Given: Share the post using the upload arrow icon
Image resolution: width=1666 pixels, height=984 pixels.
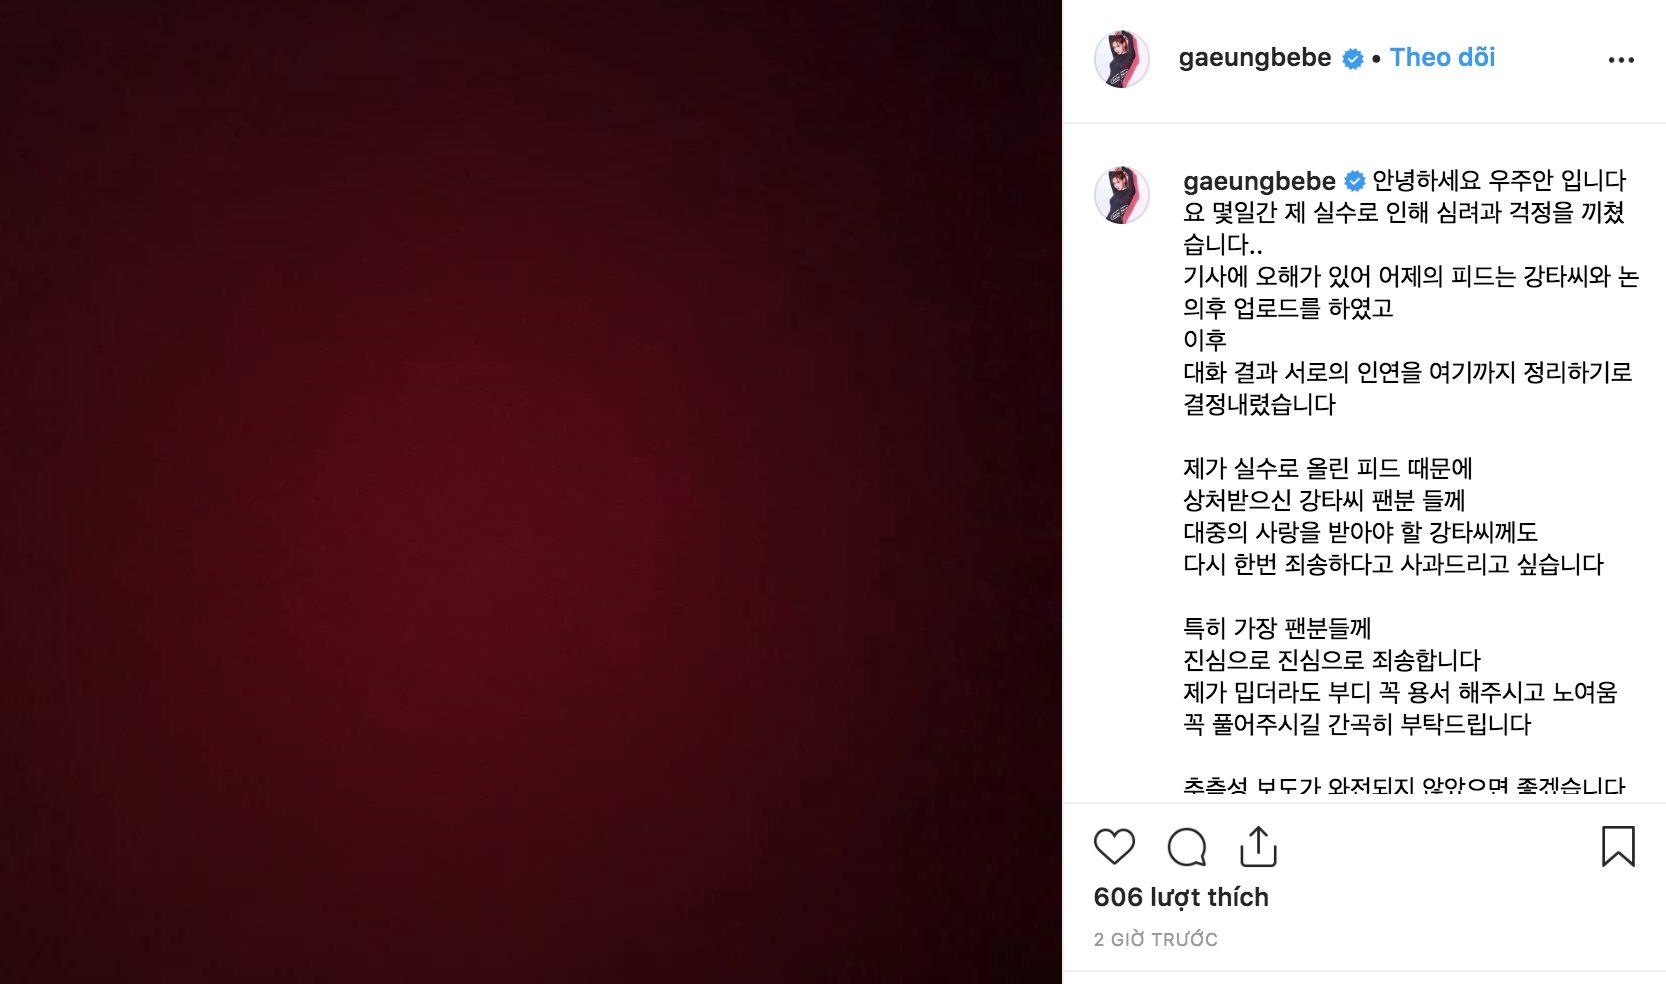Looking at the screenshot, I should [x=1258, y=846].
